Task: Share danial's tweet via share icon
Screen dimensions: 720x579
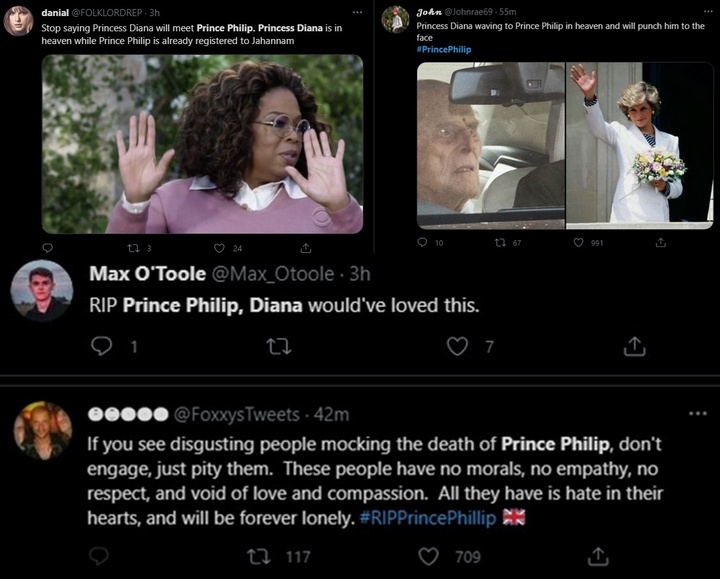Action: (x=306, y=248)
